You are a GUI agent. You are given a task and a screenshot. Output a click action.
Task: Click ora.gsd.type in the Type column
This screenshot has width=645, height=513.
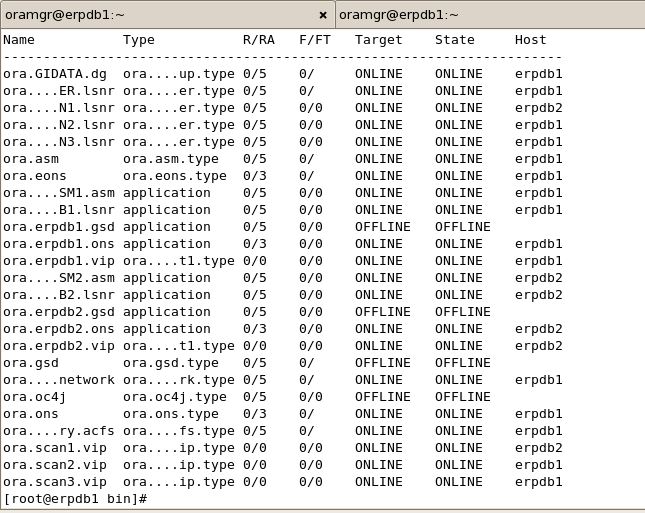[x=171, y=363]
